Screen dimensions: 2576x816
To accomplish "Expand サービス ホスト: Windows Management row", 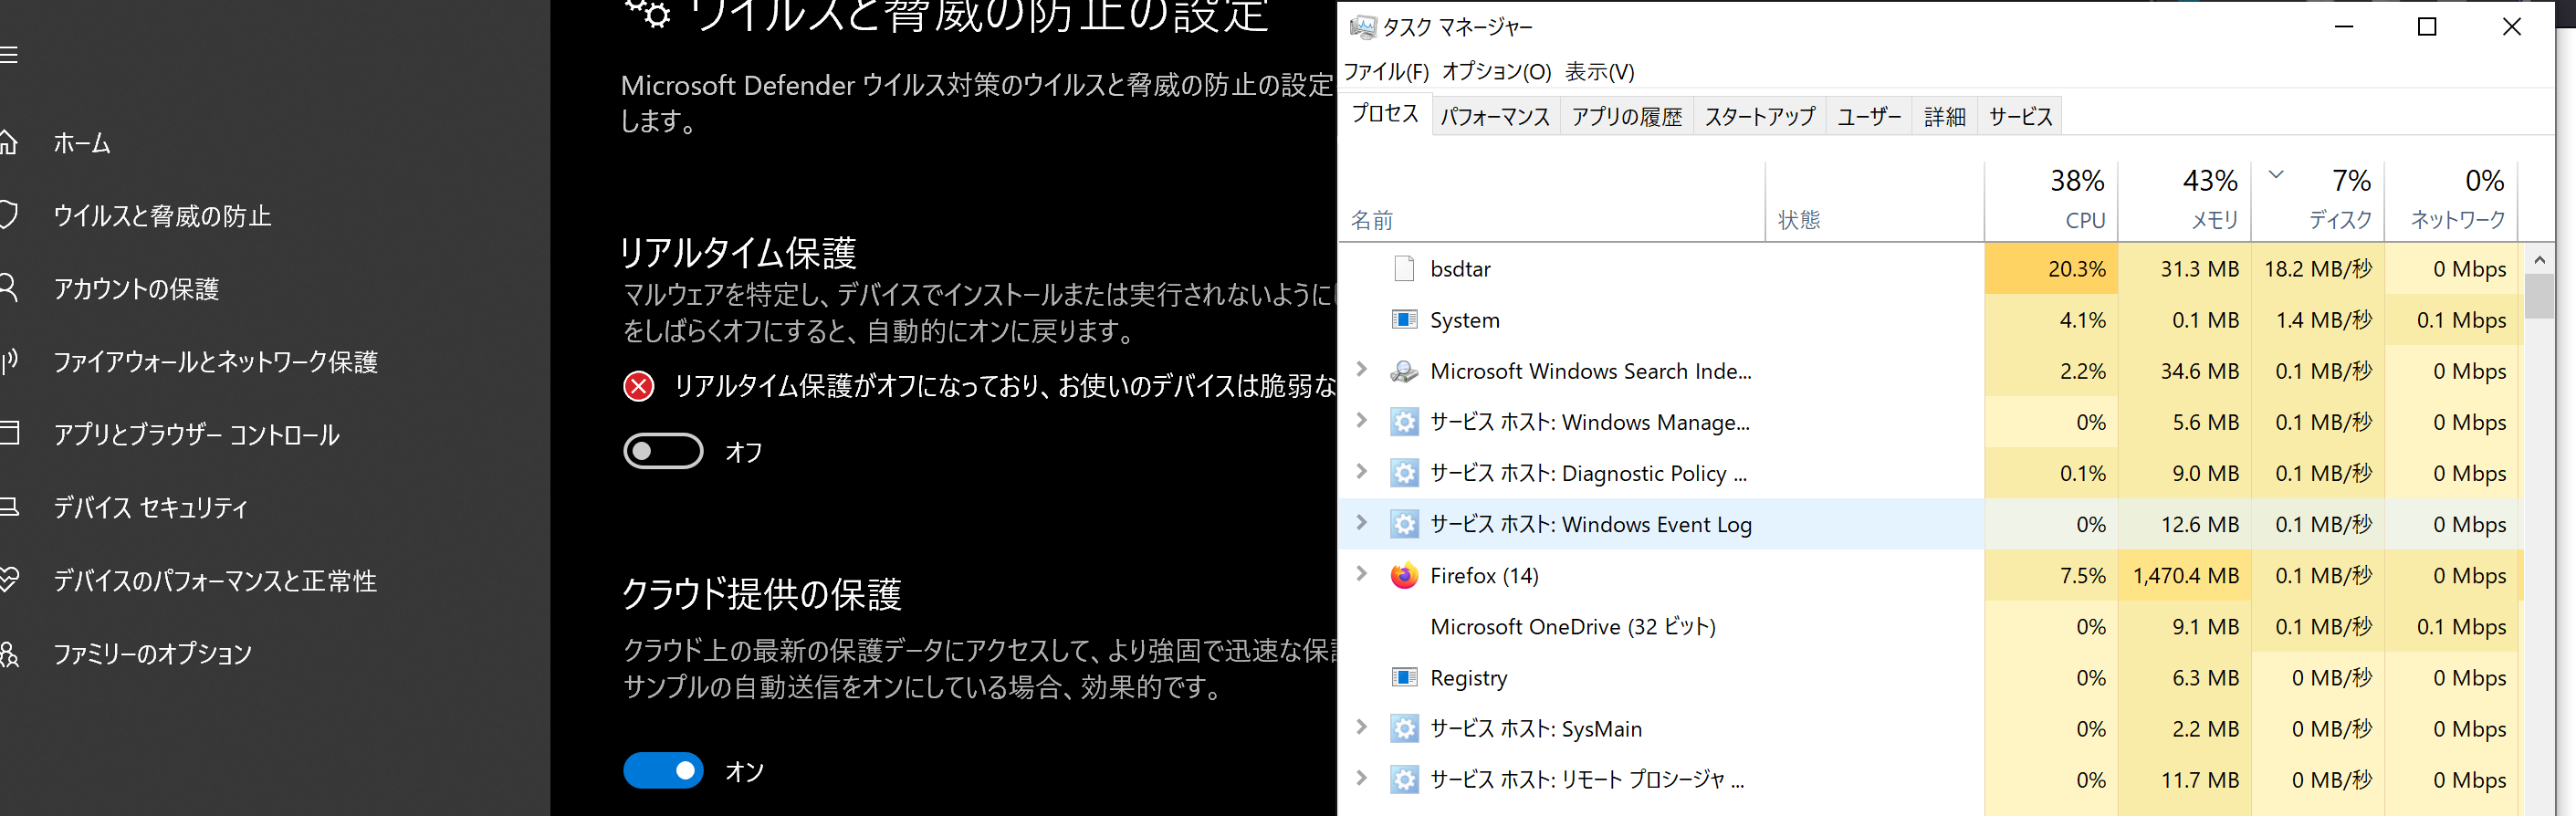I will coord(1361,420).
